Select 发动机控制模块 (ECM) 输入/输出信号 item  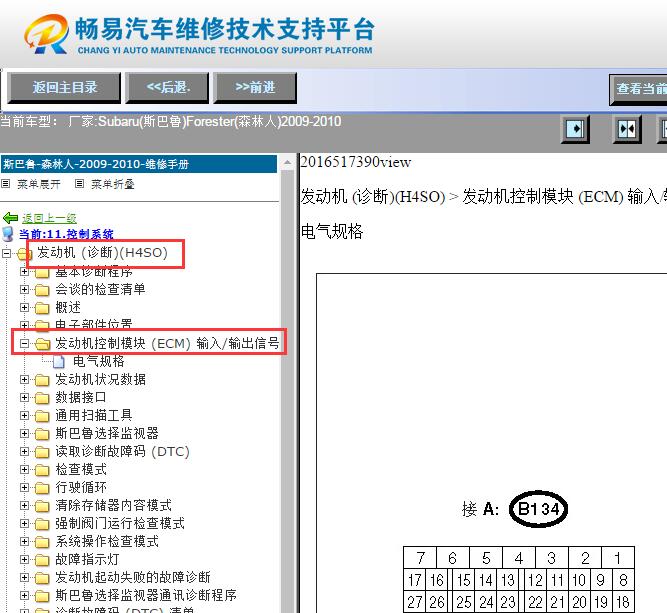[x=167, y=343]
